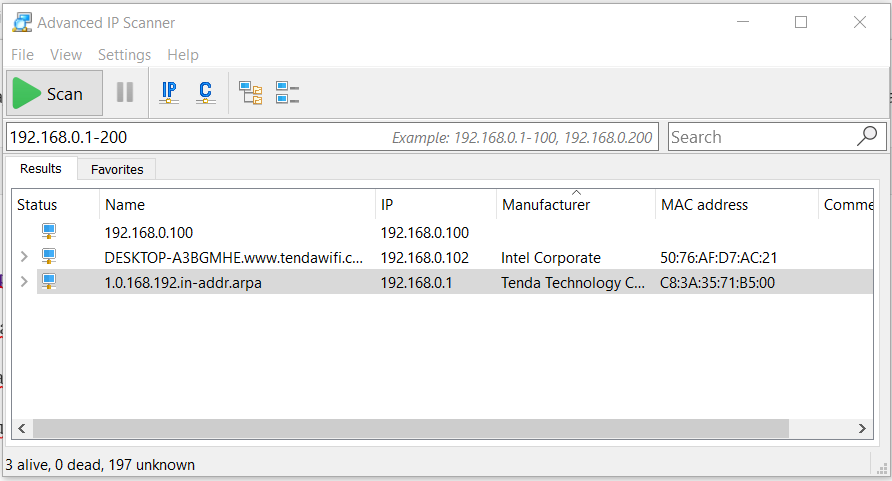Screen dimensions: 892x481
Task: Click computer icon for 192.168.0.100 row
Action: [49, 232]
